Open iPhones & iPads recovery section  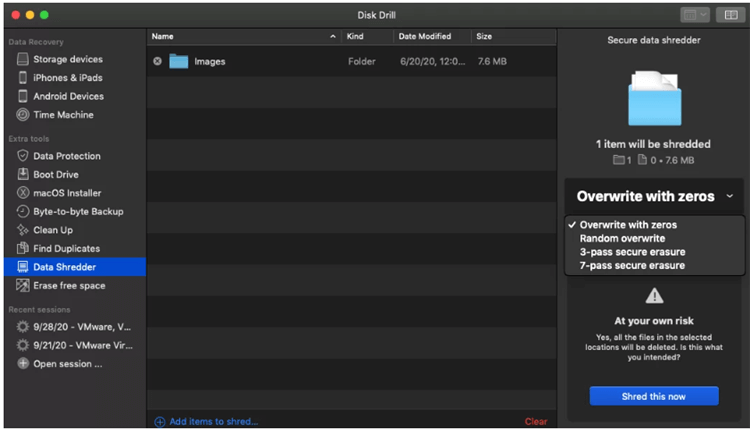tap(67, 78)
